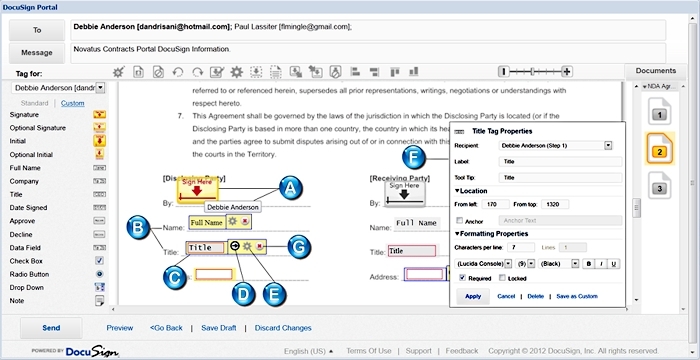Click zoom in plus button
Viewport: 700px width, 360px height.
pyautogui.click(x=567, y=71)
